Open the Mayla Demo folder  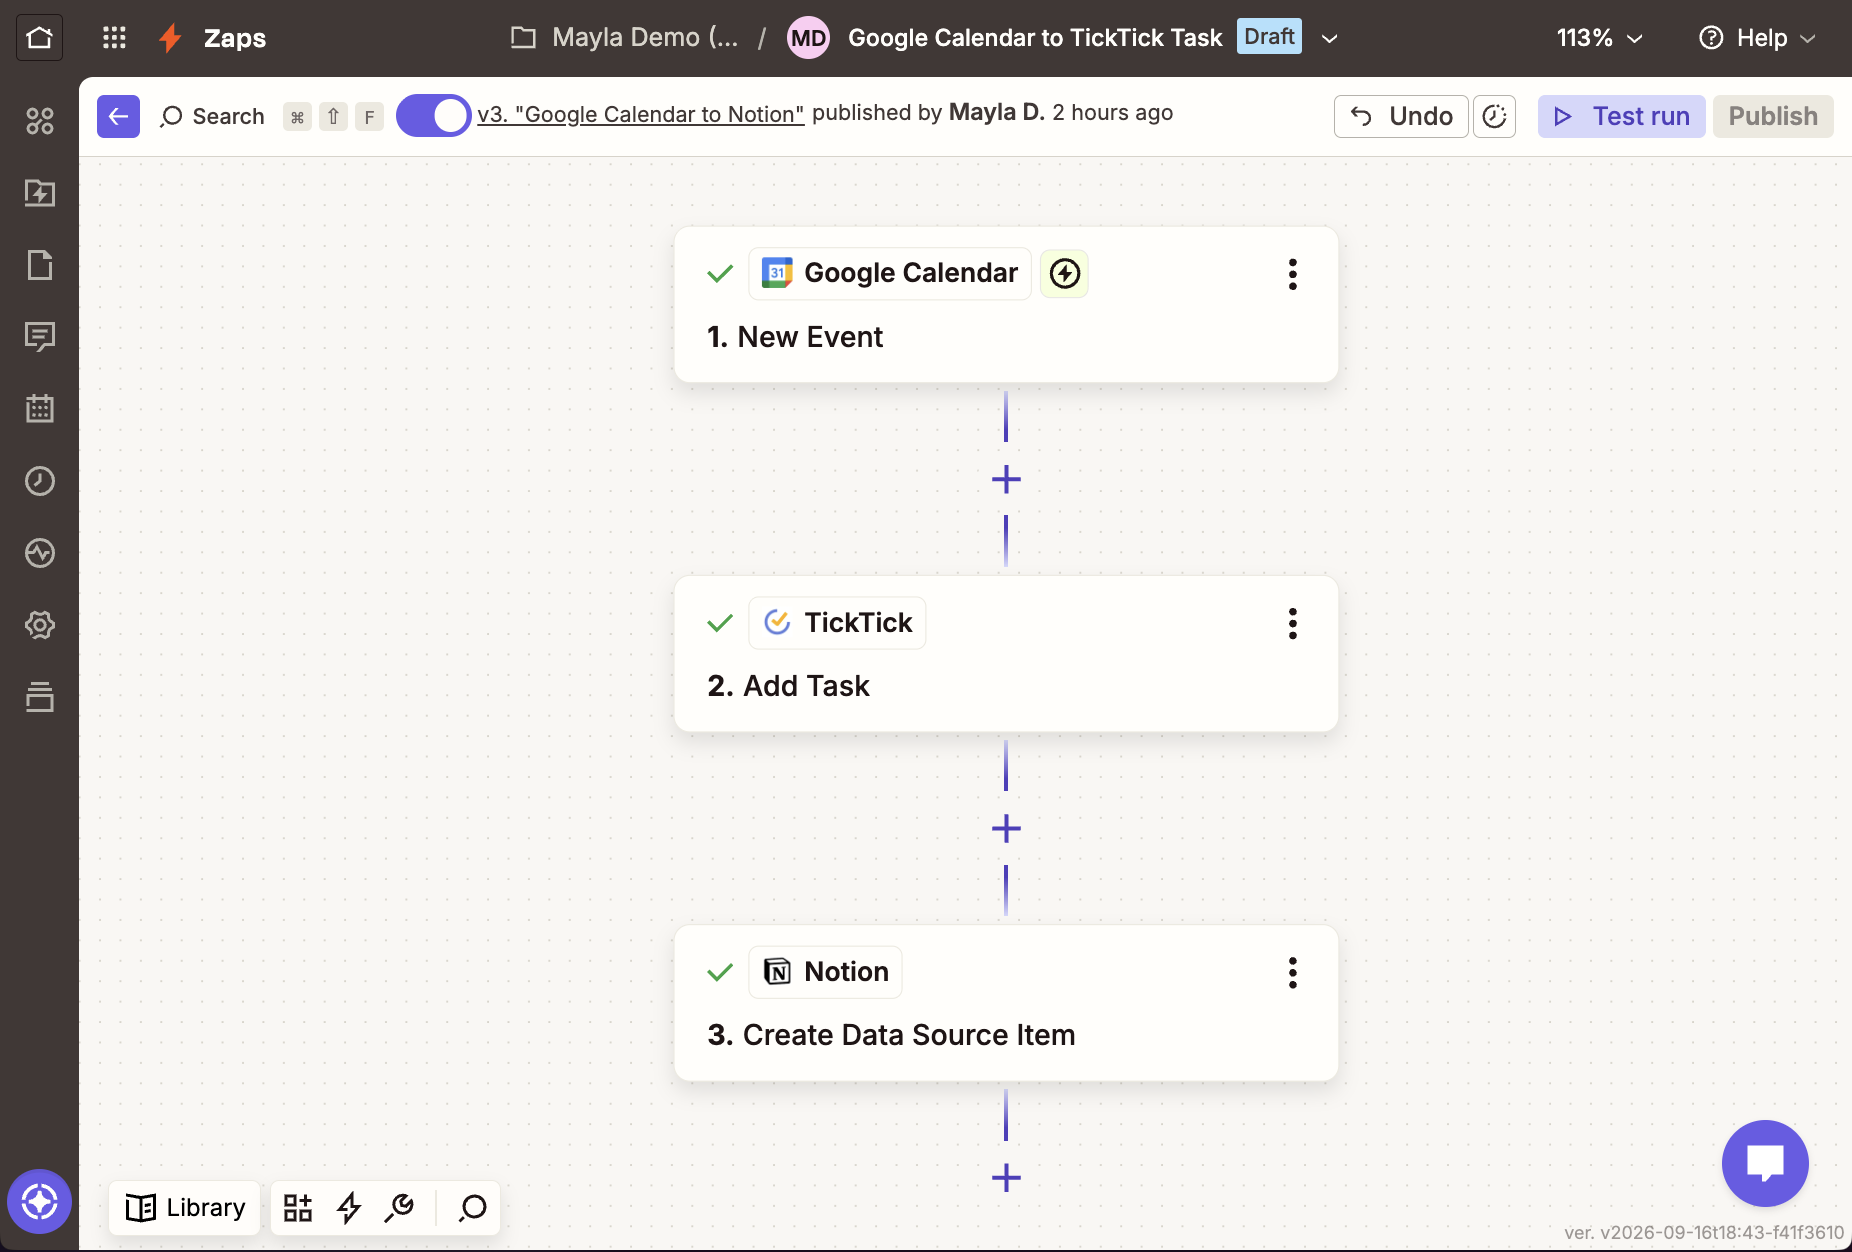coord(625,38)
